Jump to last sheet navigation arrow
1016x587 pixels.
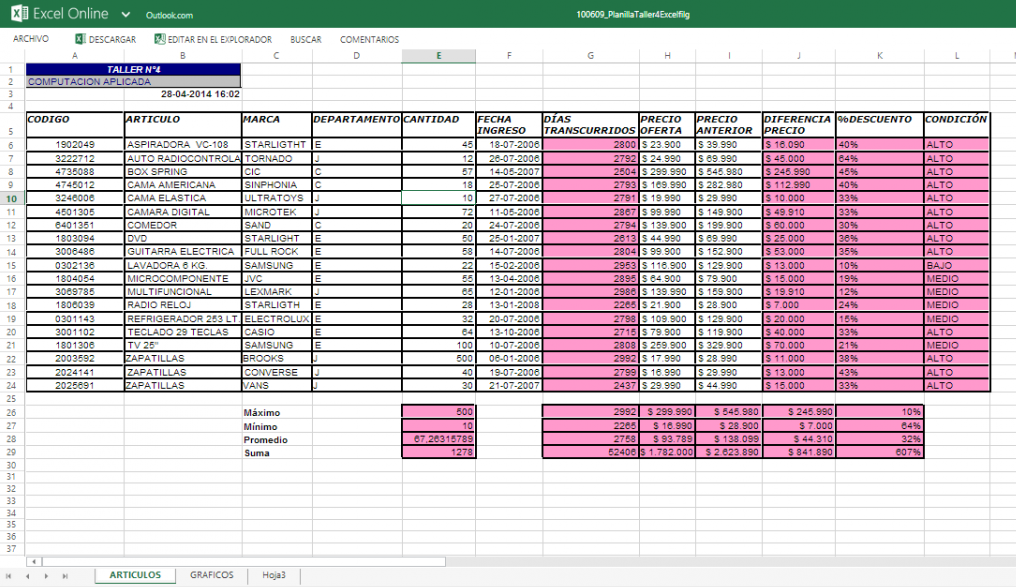click(65, 576)
